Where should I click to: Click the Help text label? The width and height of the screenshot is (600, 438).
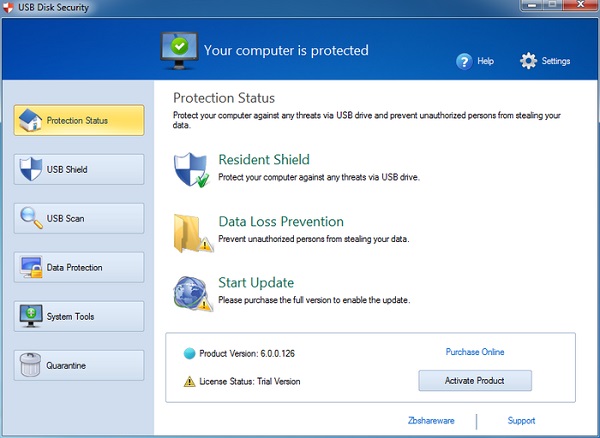point(486,61)
